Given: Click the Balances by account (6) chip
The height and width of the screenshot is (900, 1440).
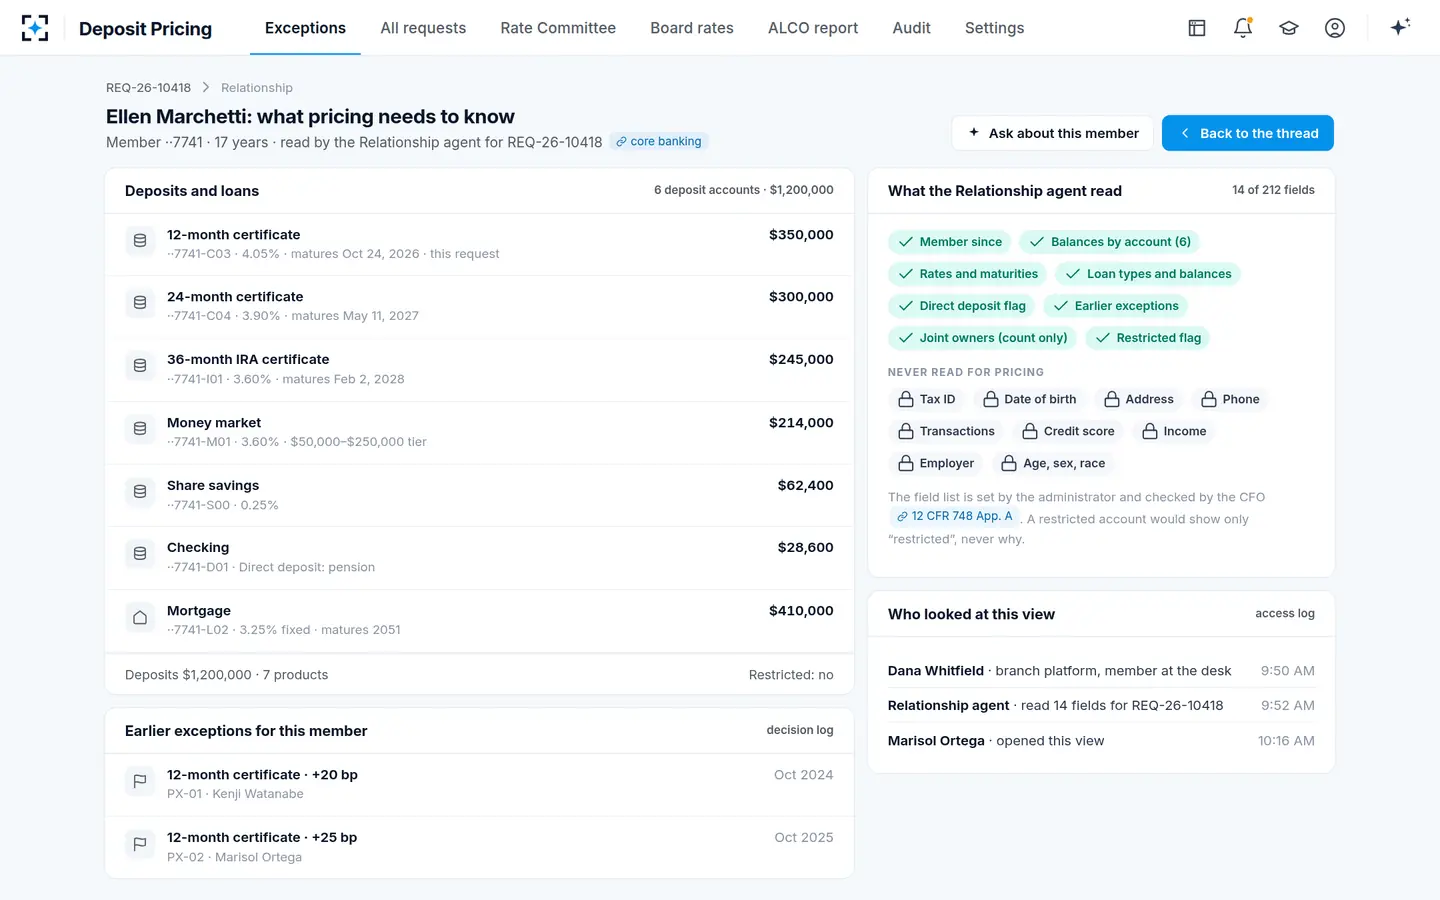Looking at the screenshot, I should [1110, 242].
